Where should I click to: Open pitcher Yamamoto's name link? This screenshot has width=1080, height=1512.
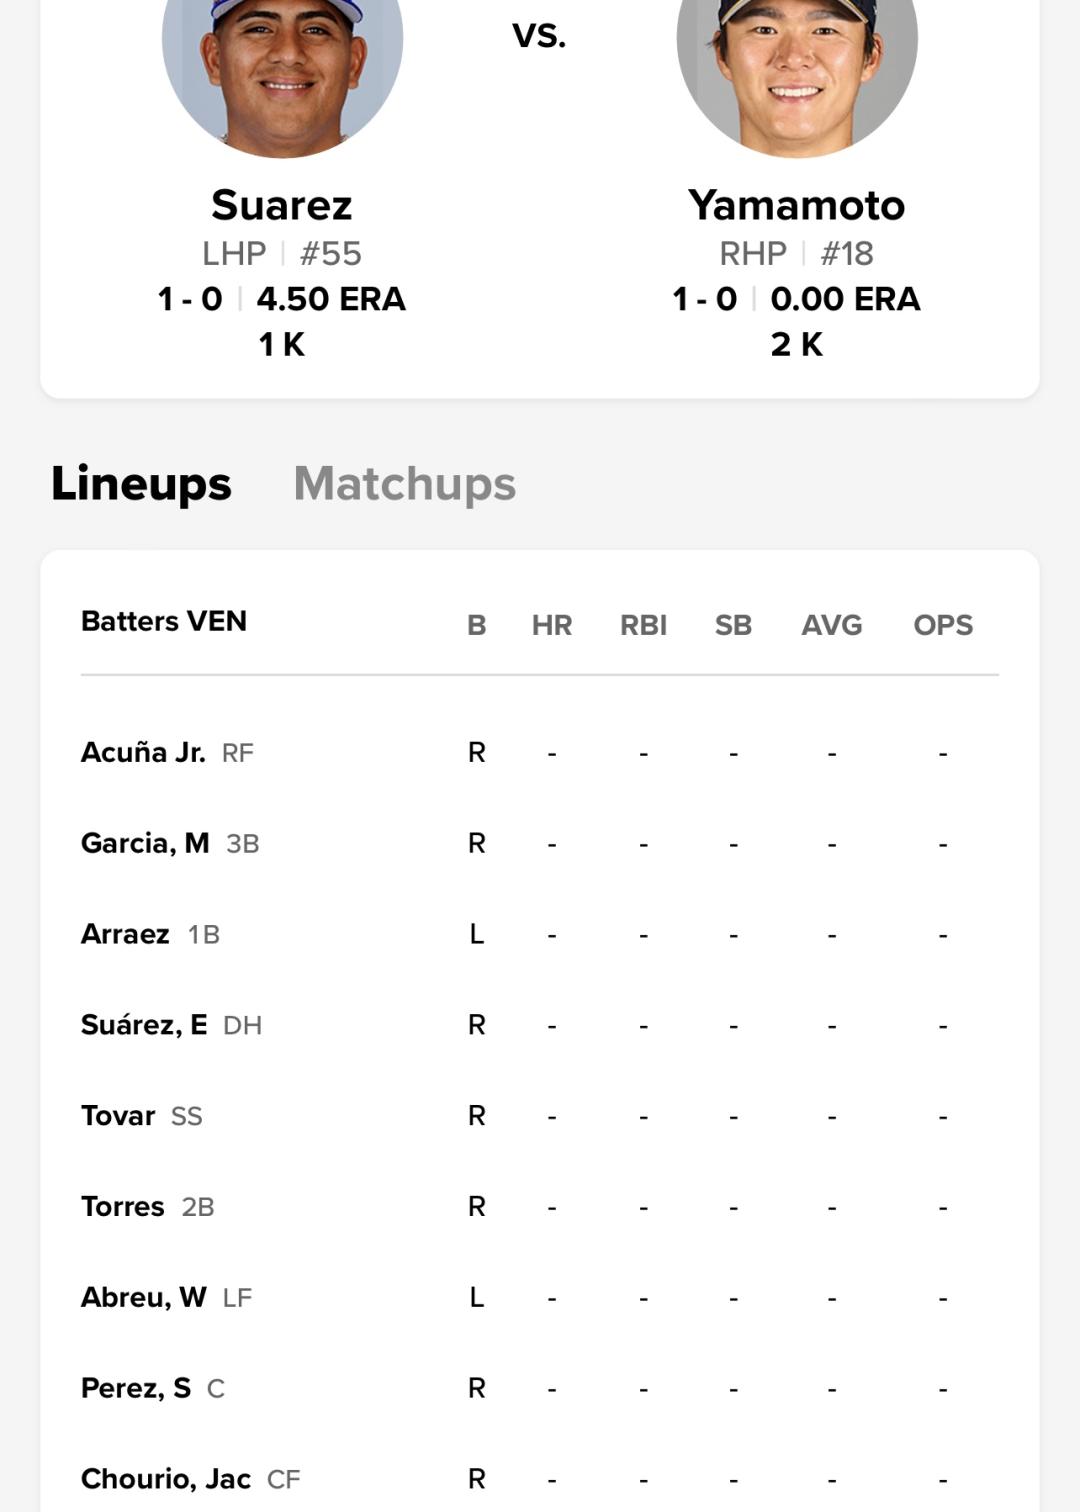pos(796,206)
